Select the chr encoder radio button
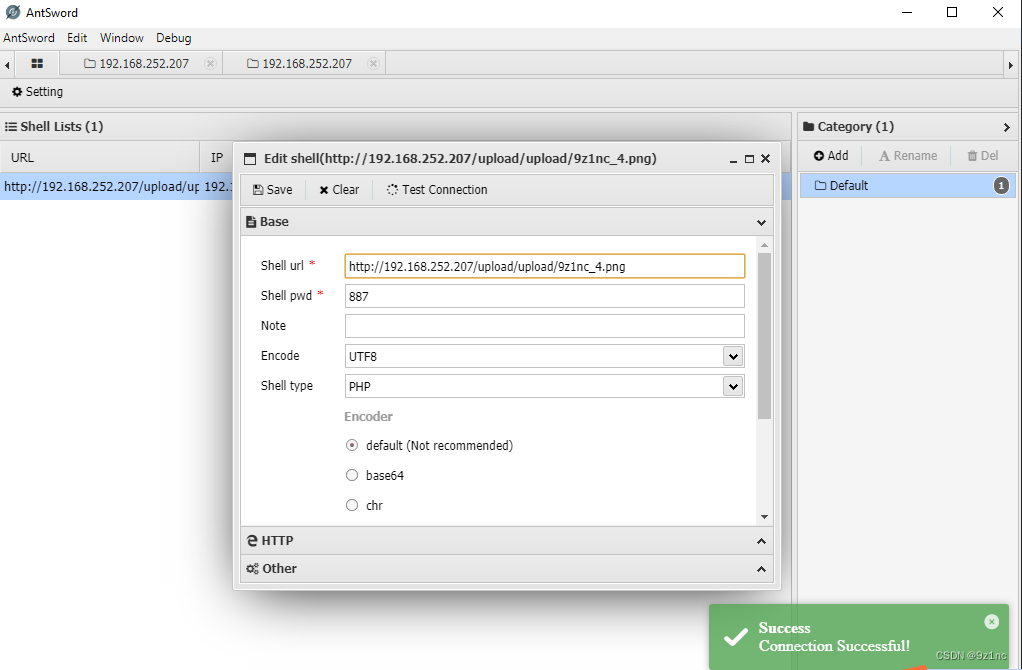Viewport: 1022px width, 670px height. (352, 505)
